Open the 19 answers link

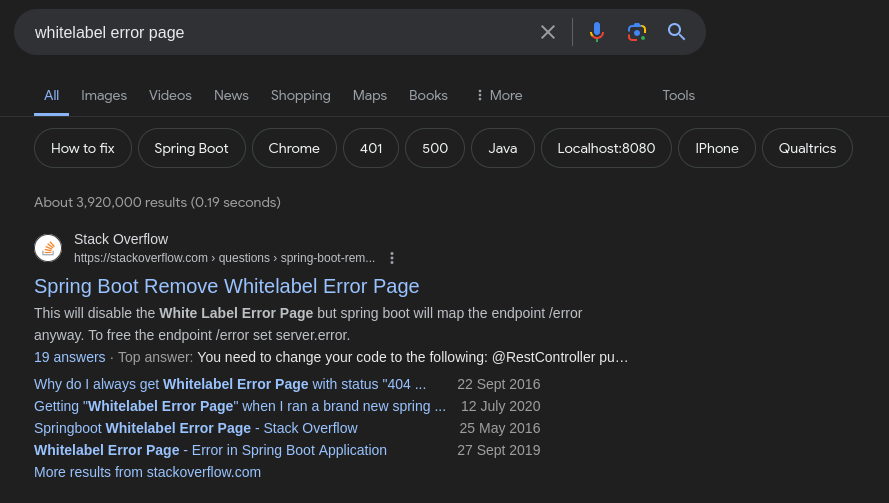coord(70,357)
